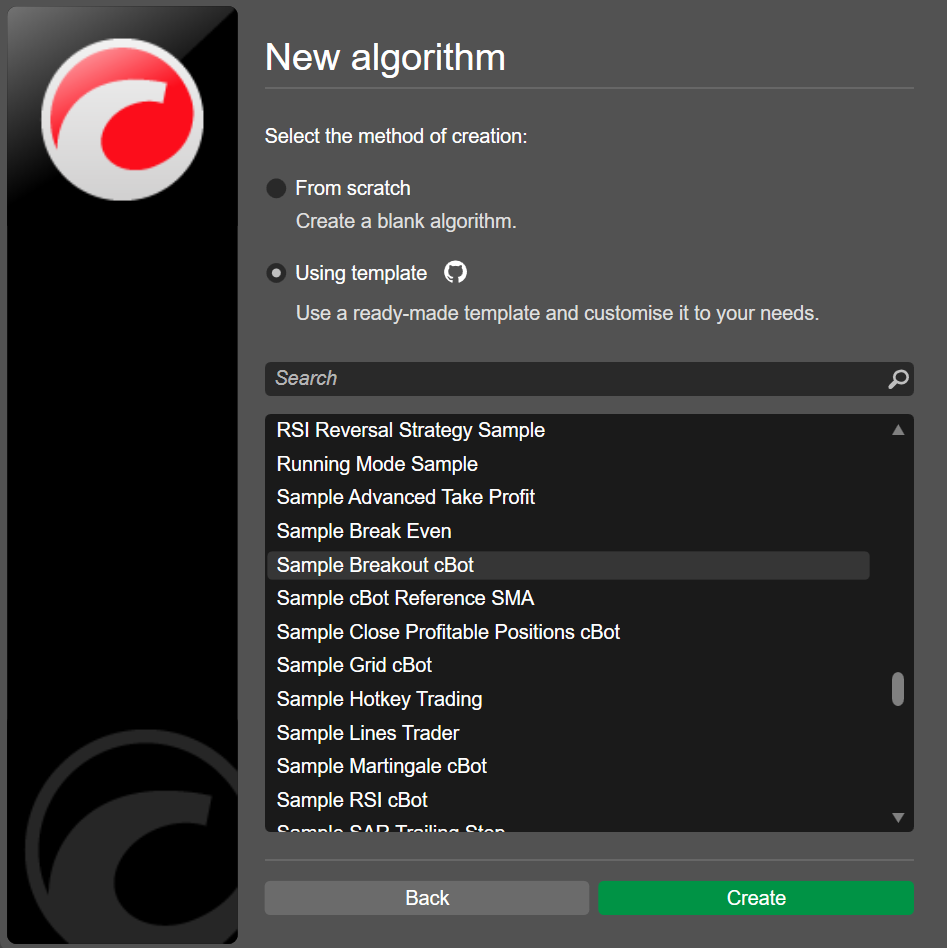
Task: Choose Running Mode Sample from the list
Action: [x=377, y=464]
